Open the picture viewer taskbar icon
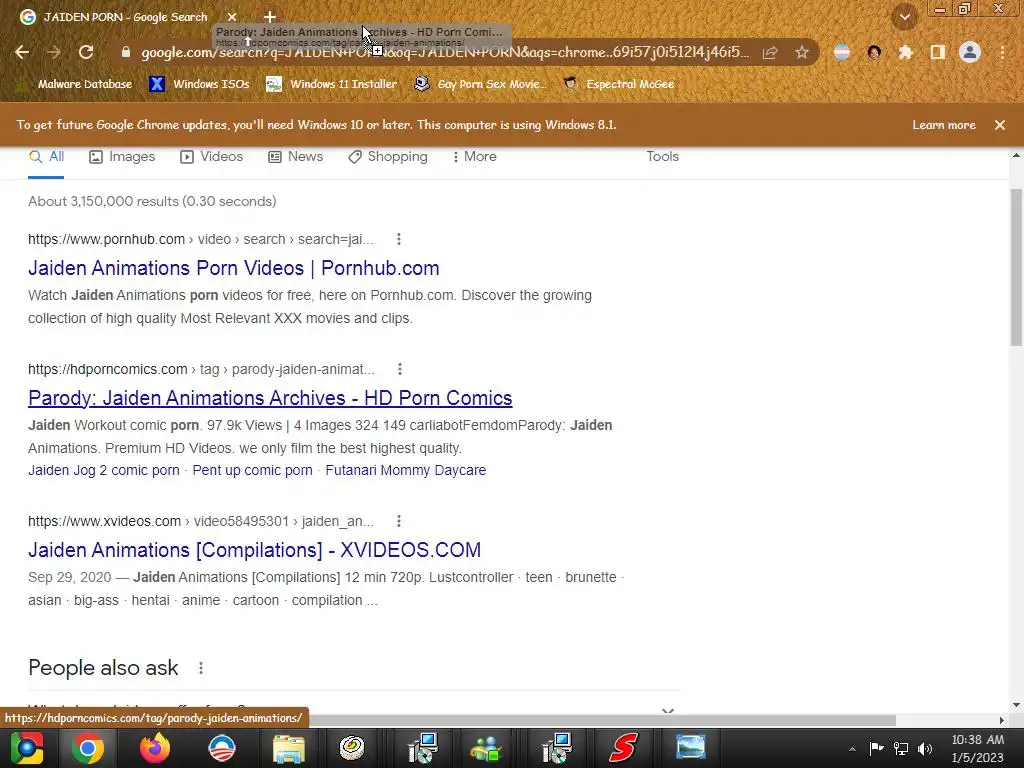1024x768 pixels. point(690,748)
